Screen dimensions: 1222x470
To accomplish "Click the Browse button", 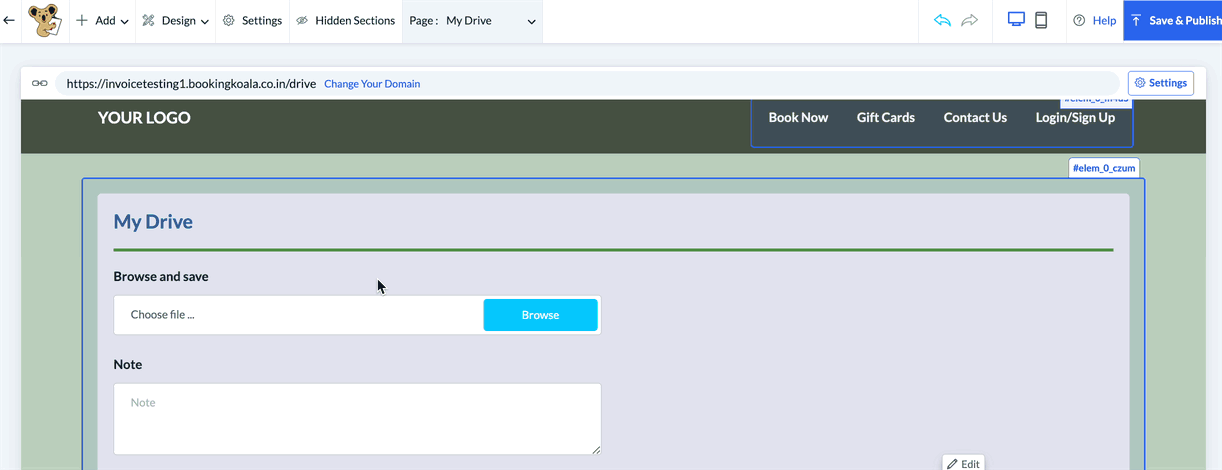I will click(540, 315).
